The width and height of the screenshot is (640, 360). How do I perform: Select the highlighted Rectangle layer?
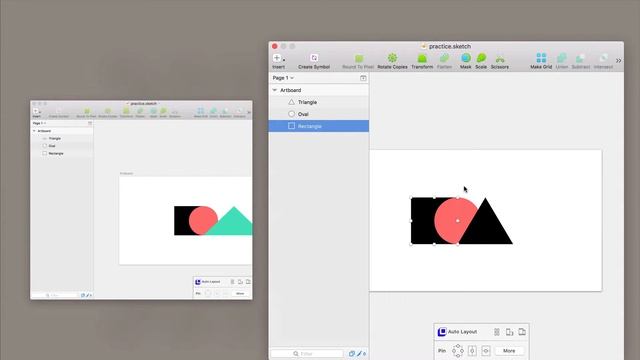pyautogui.click(x=319, y=126)
